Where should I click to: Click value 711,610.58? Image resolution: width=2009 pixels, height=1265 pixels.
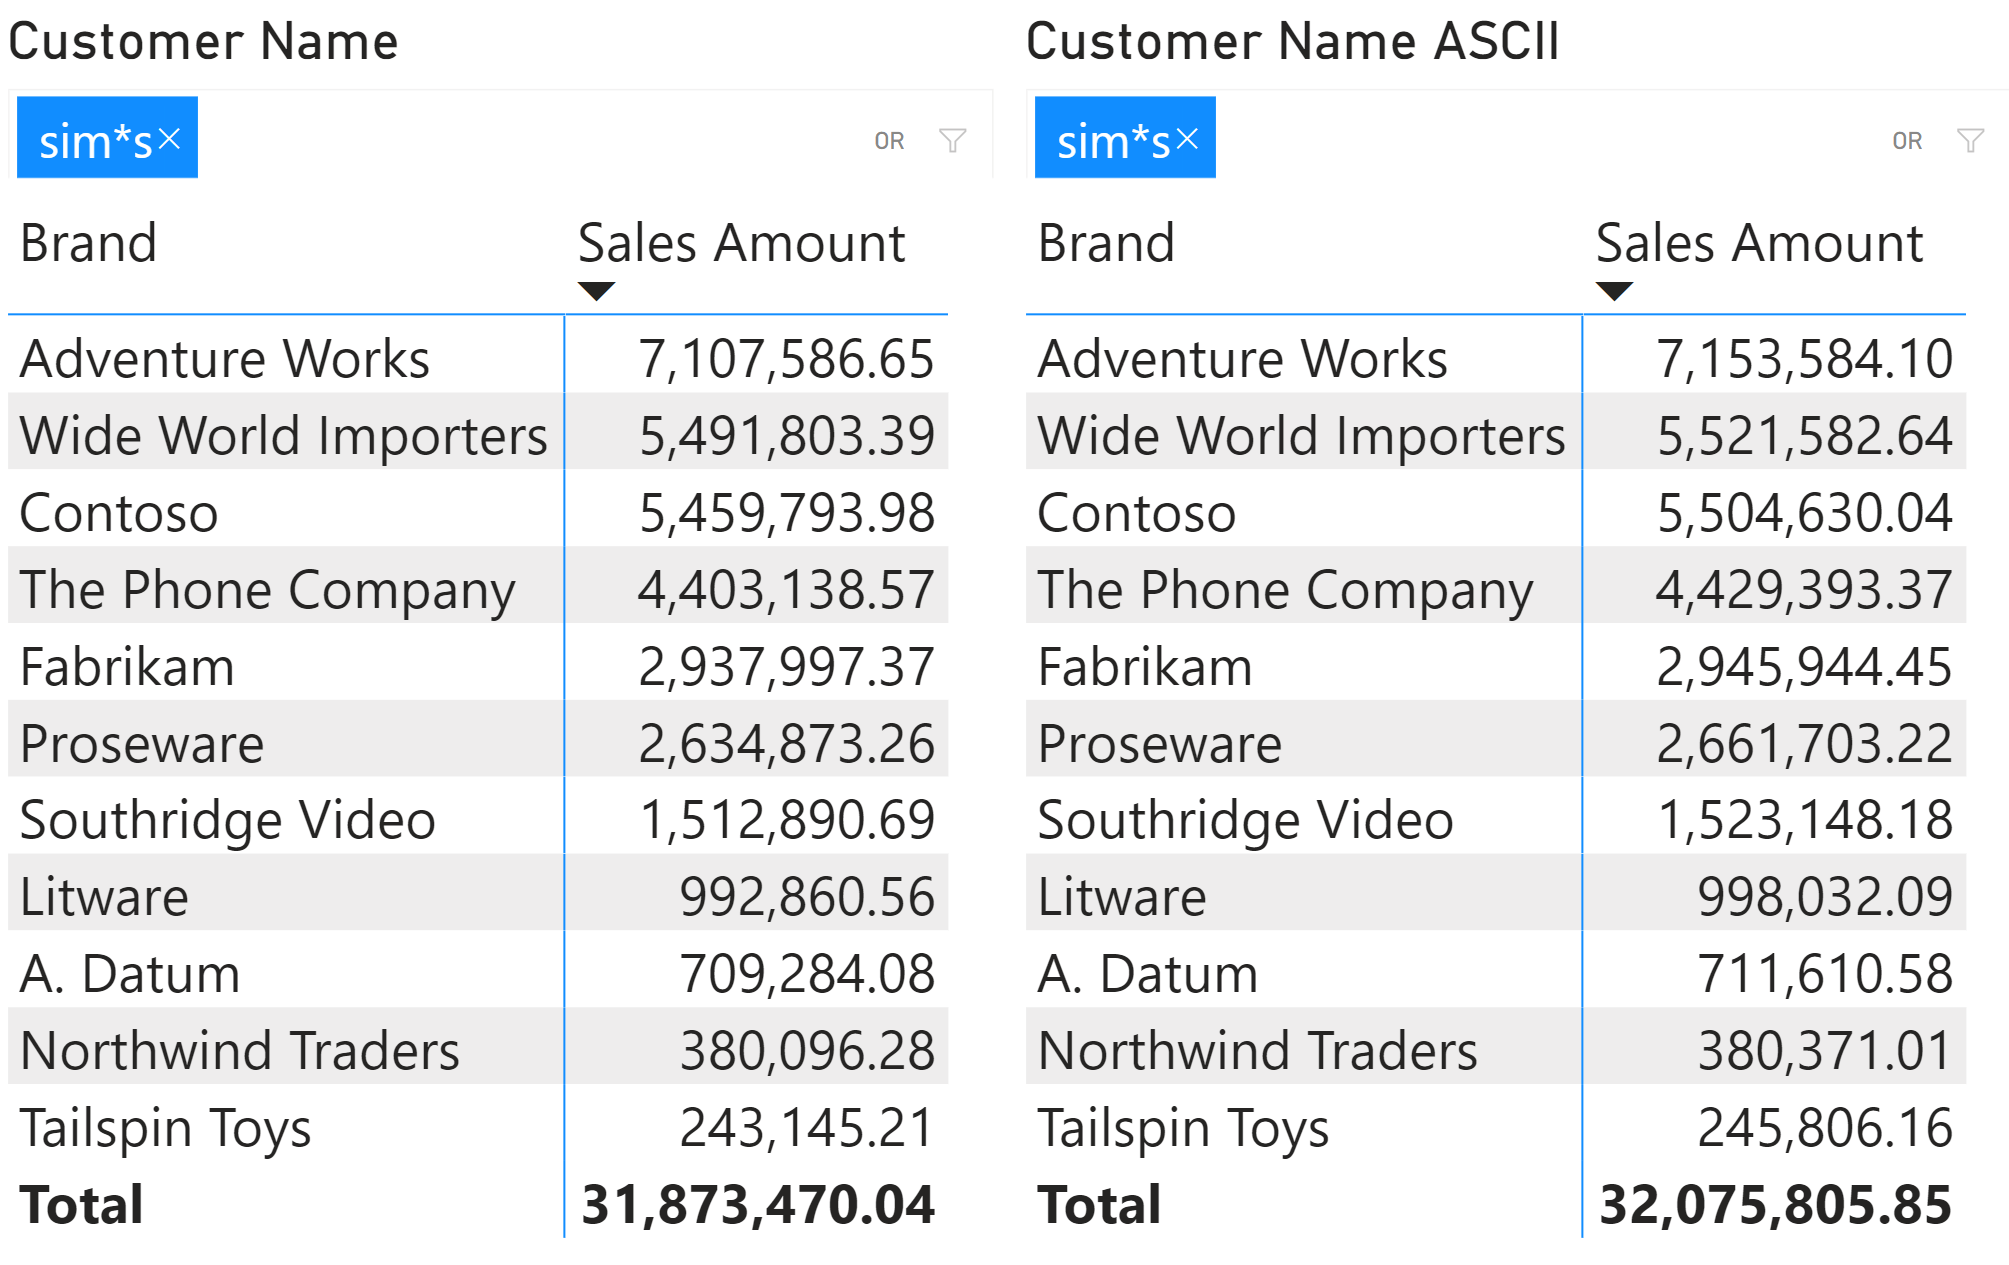[1826, 974]
